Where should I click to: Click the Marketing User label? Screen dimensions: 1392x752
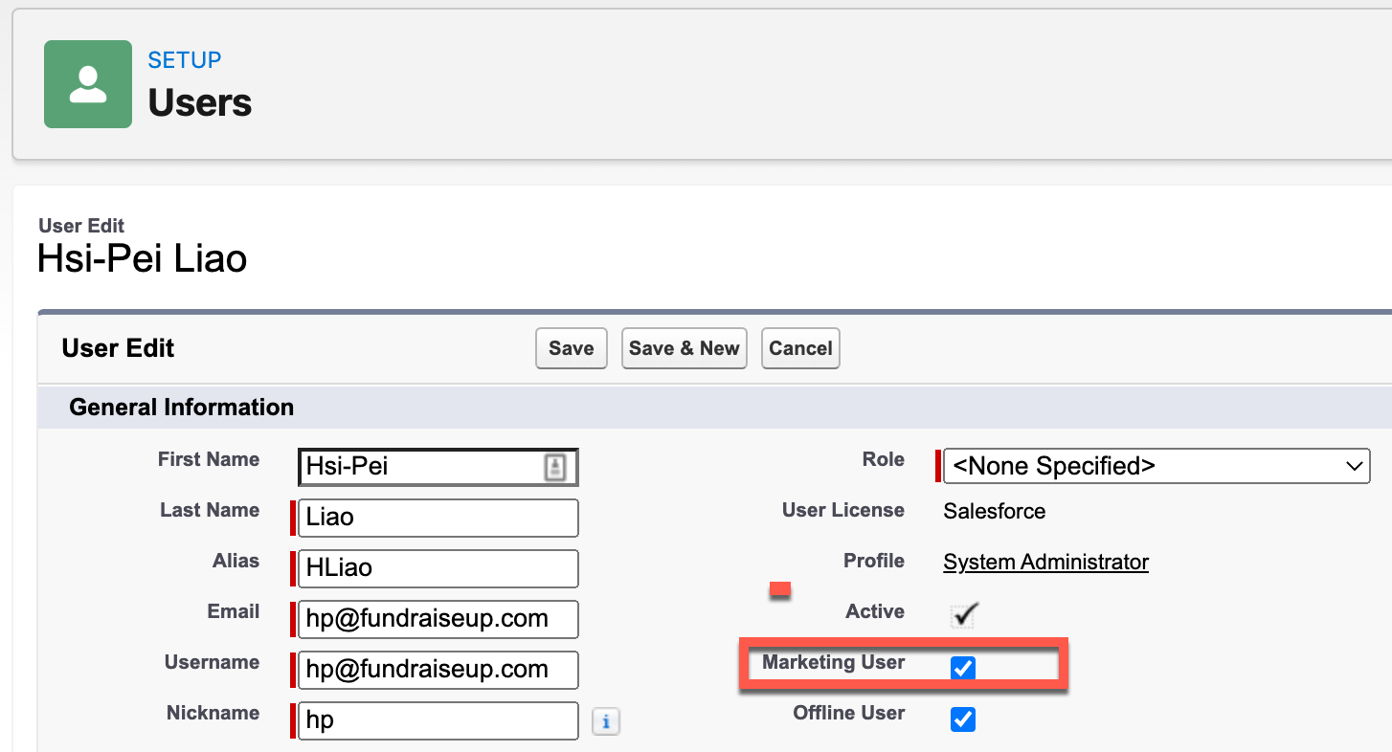click(833, 662)
